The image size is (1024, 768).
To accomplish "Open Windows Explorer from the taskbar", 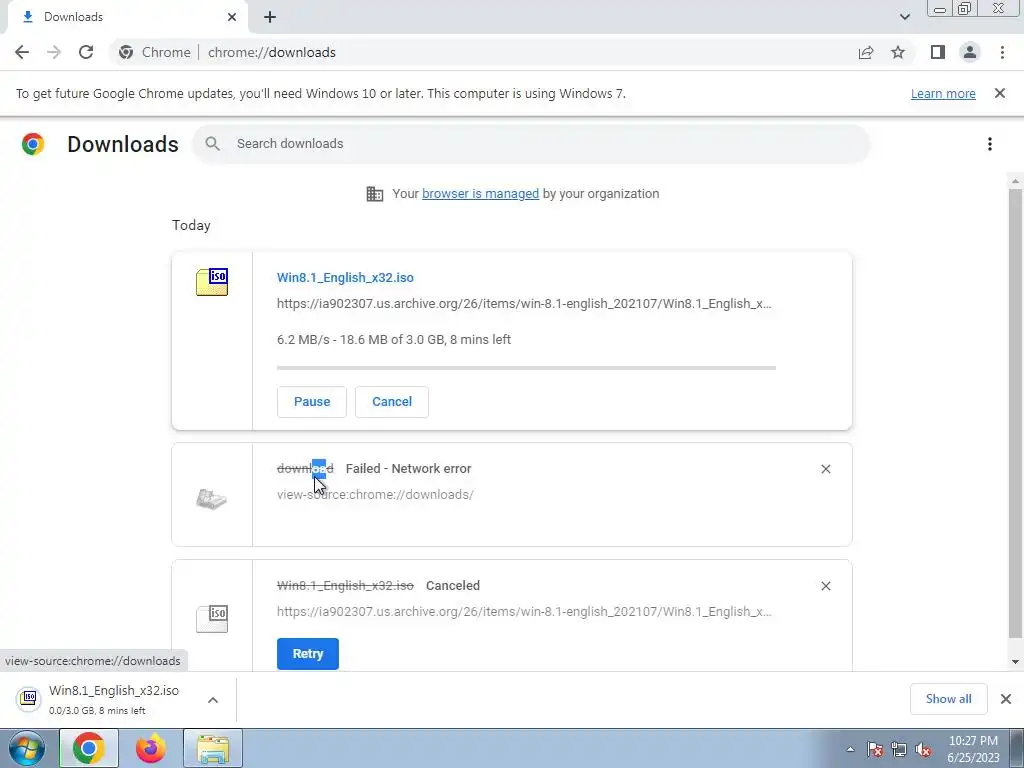I will tap(213, 748).
